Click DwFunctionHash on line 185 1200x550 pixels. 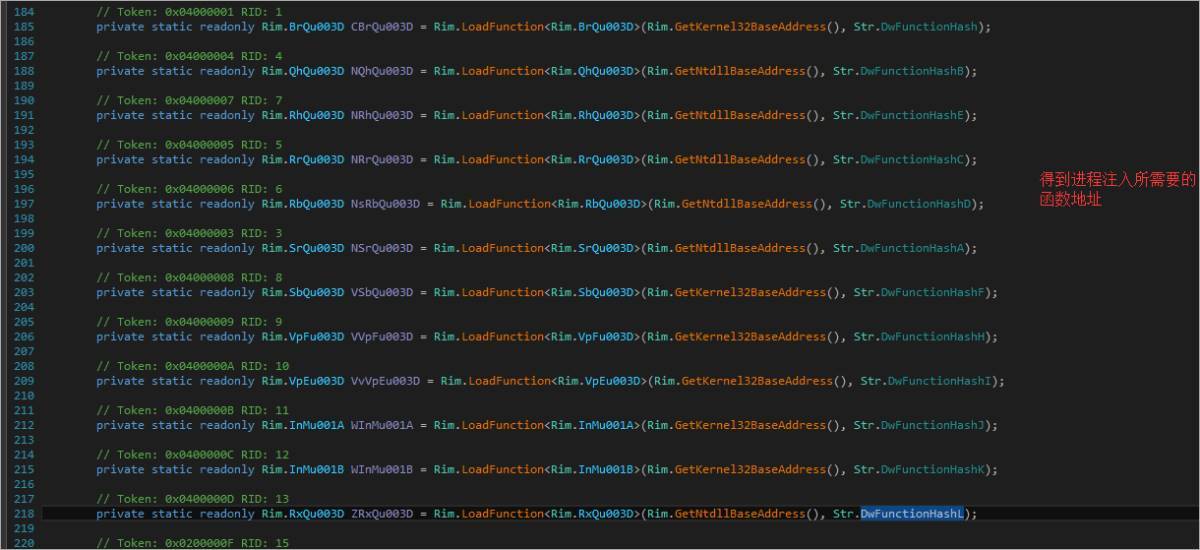(929, 27)
